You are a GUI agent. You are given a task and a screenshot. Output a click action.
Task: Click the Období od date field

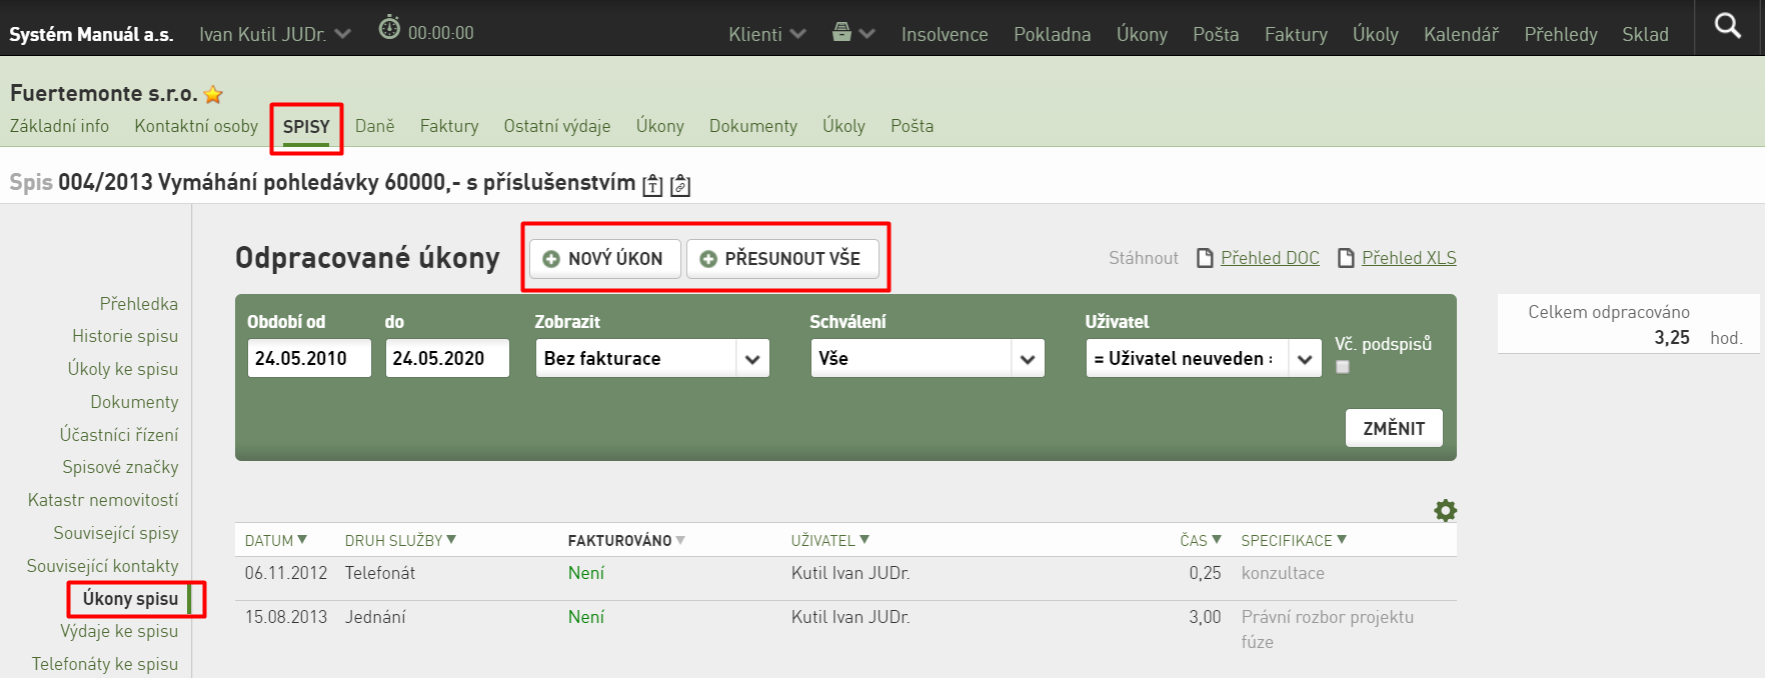coord(309,358)
